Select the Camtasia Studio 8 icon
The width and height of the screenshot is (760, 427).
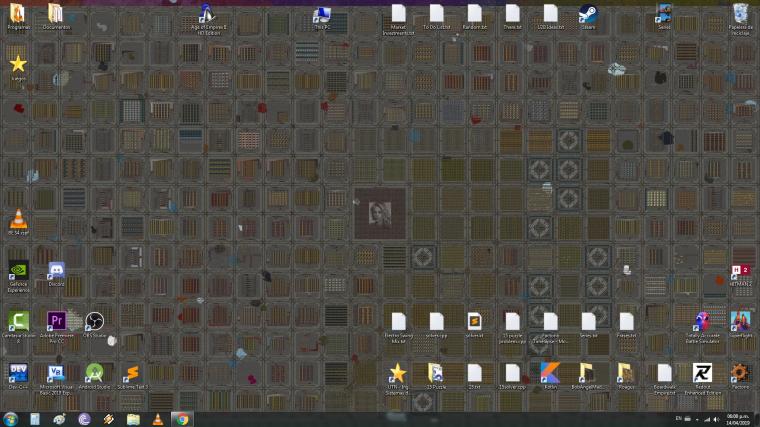click(x=18, y=327)
